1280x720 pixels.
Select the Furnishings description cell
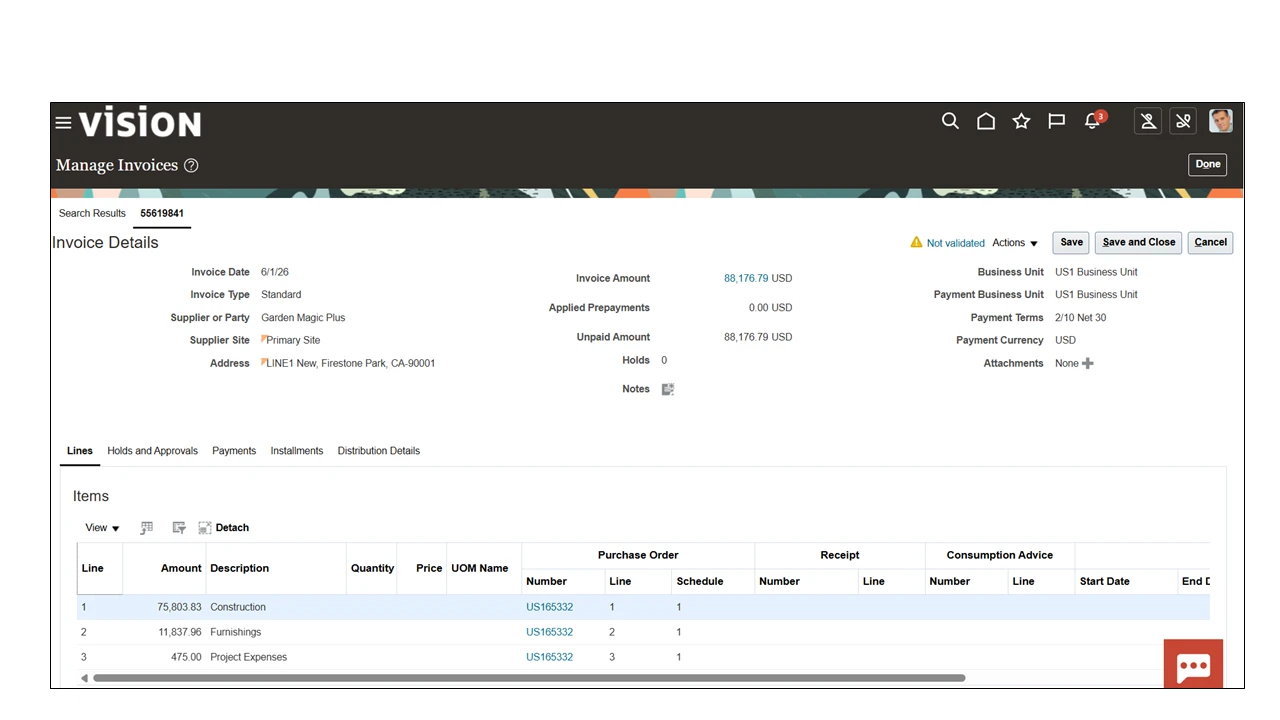[276, 632]
